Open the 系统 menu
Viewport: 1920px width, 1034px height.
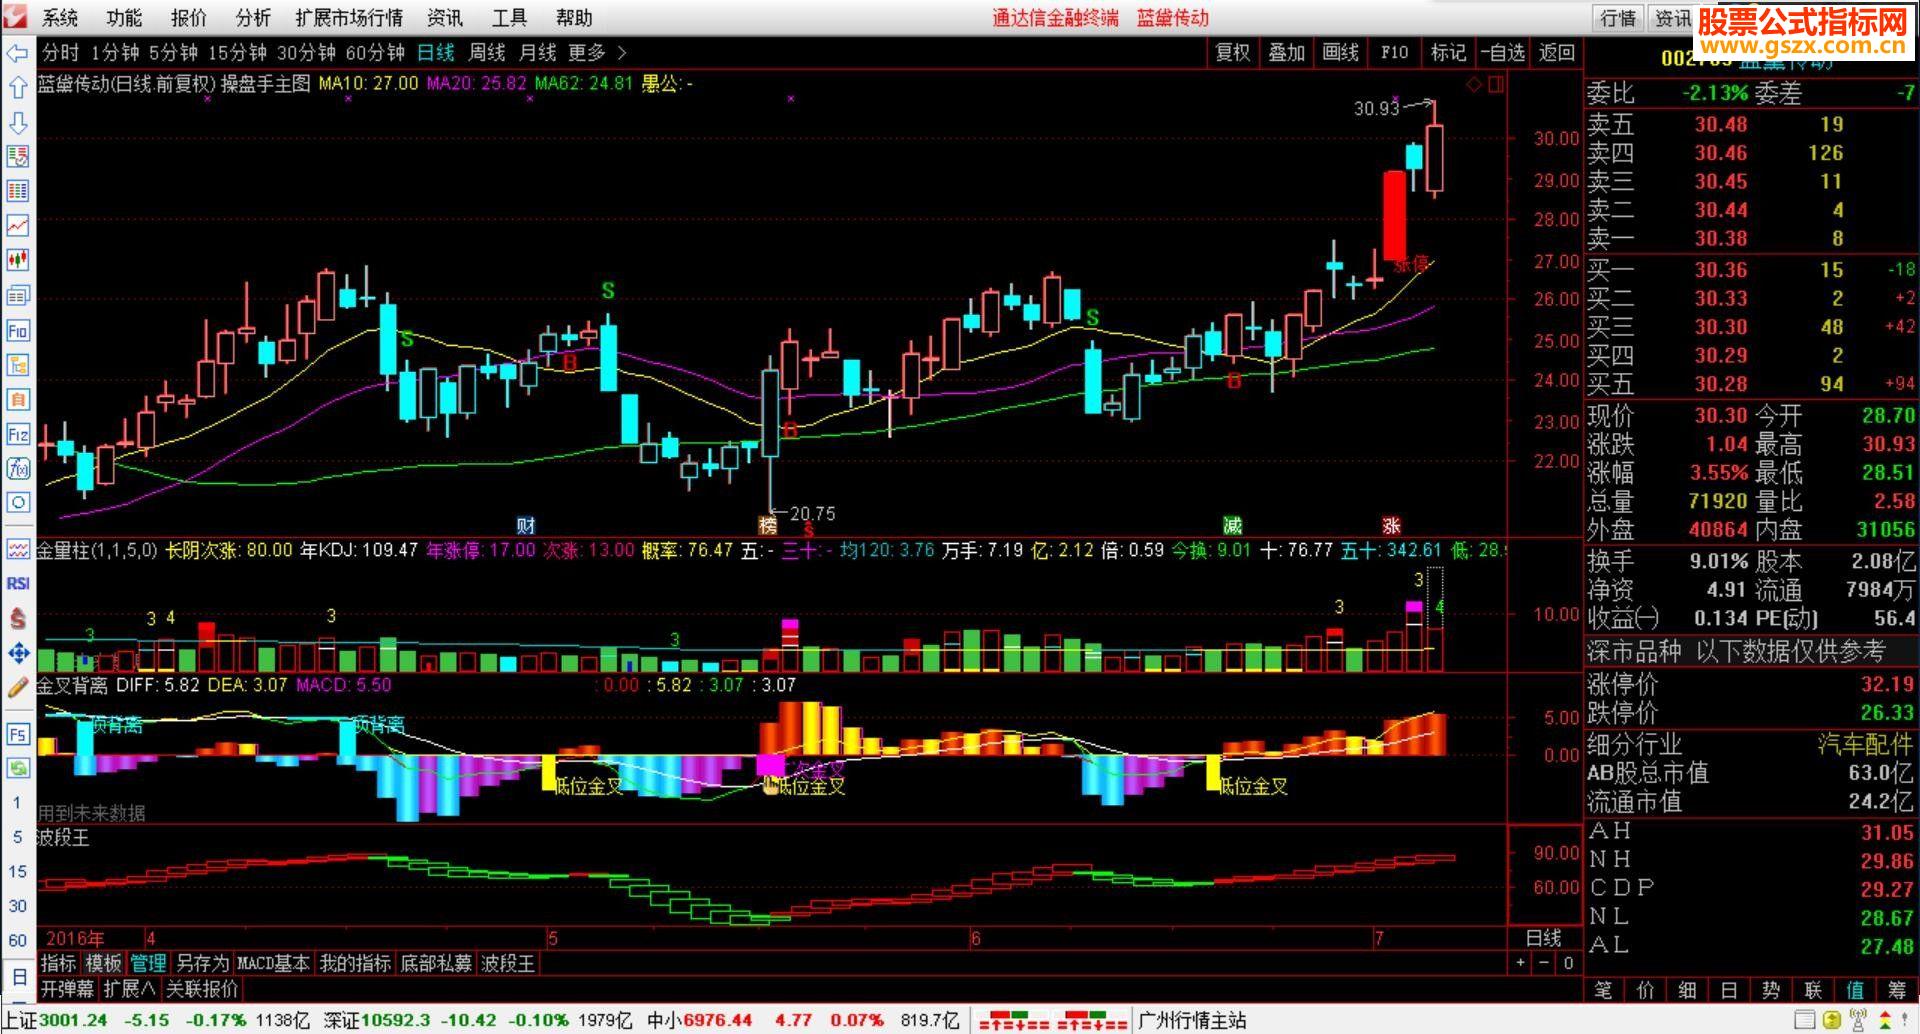[x=60, y=18]
